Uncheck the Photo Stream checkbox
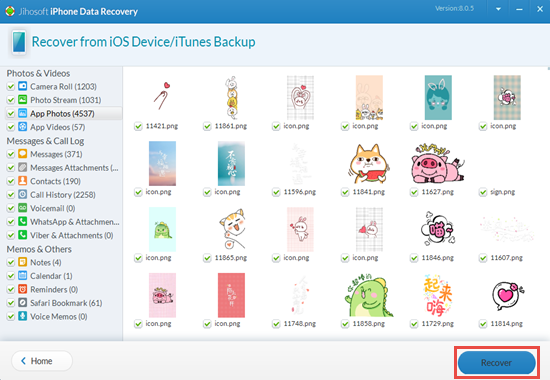The height and width of the screenshot is (380, 550). (x=11, y=100)
